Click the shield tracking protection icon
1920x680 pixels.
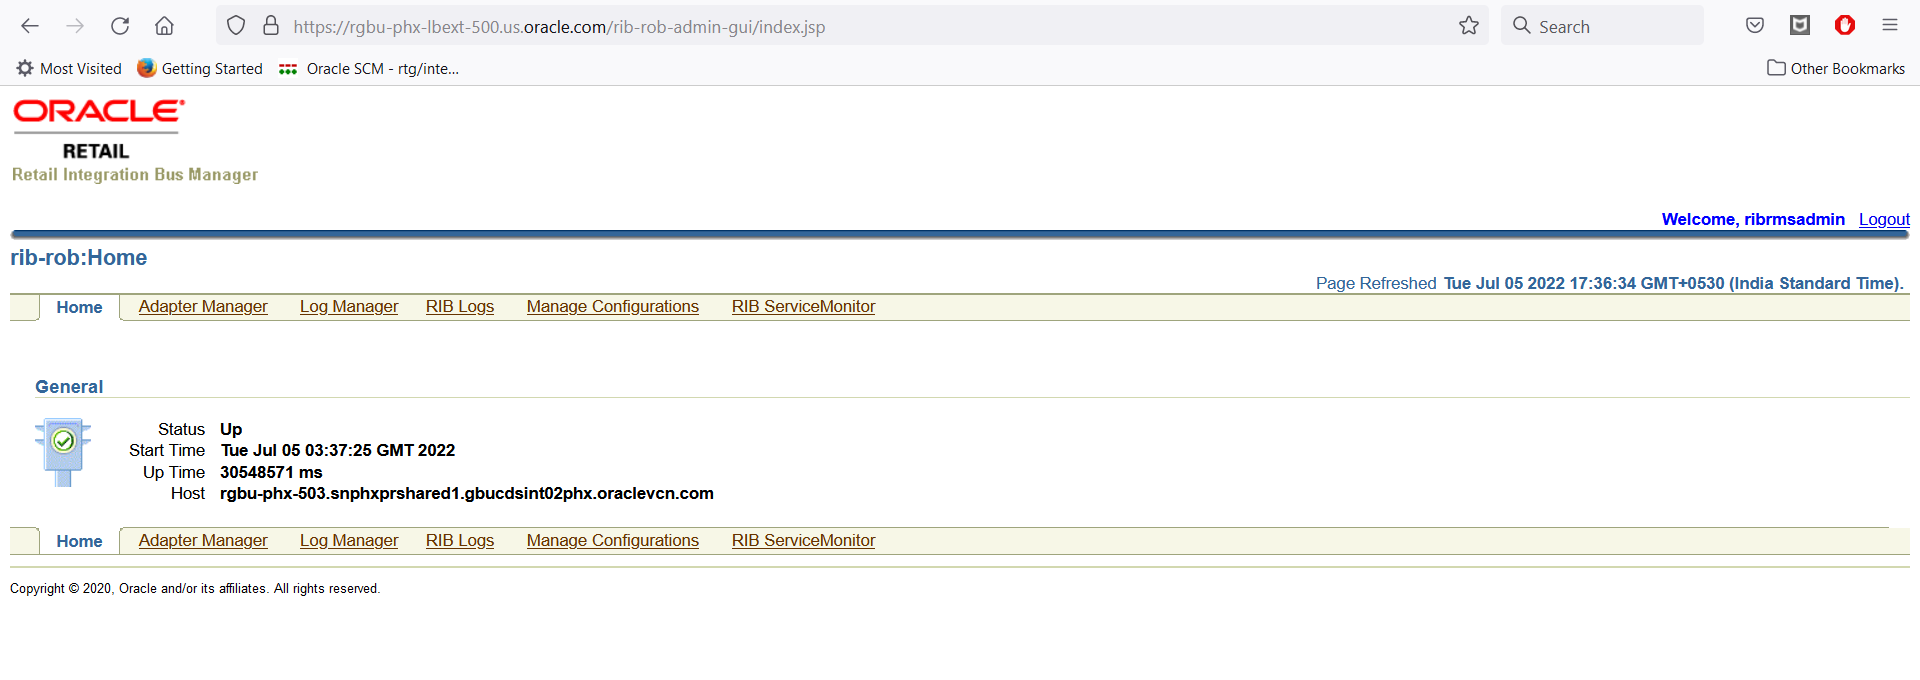[x=236, y=26]
